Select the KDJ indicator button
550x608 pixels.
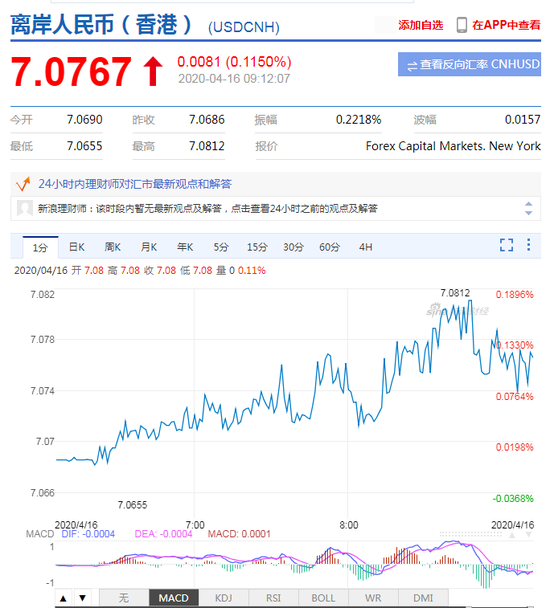223,598
